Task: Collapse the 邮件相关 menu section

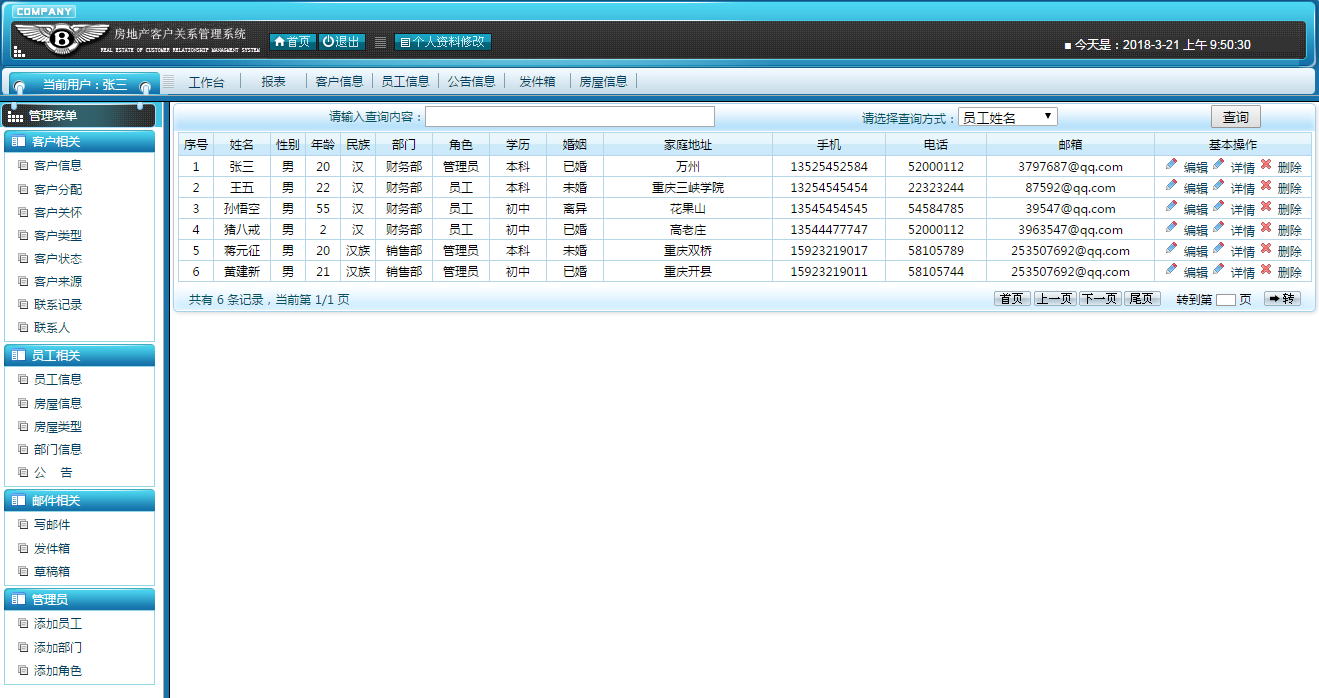Action: coord(80,501)
